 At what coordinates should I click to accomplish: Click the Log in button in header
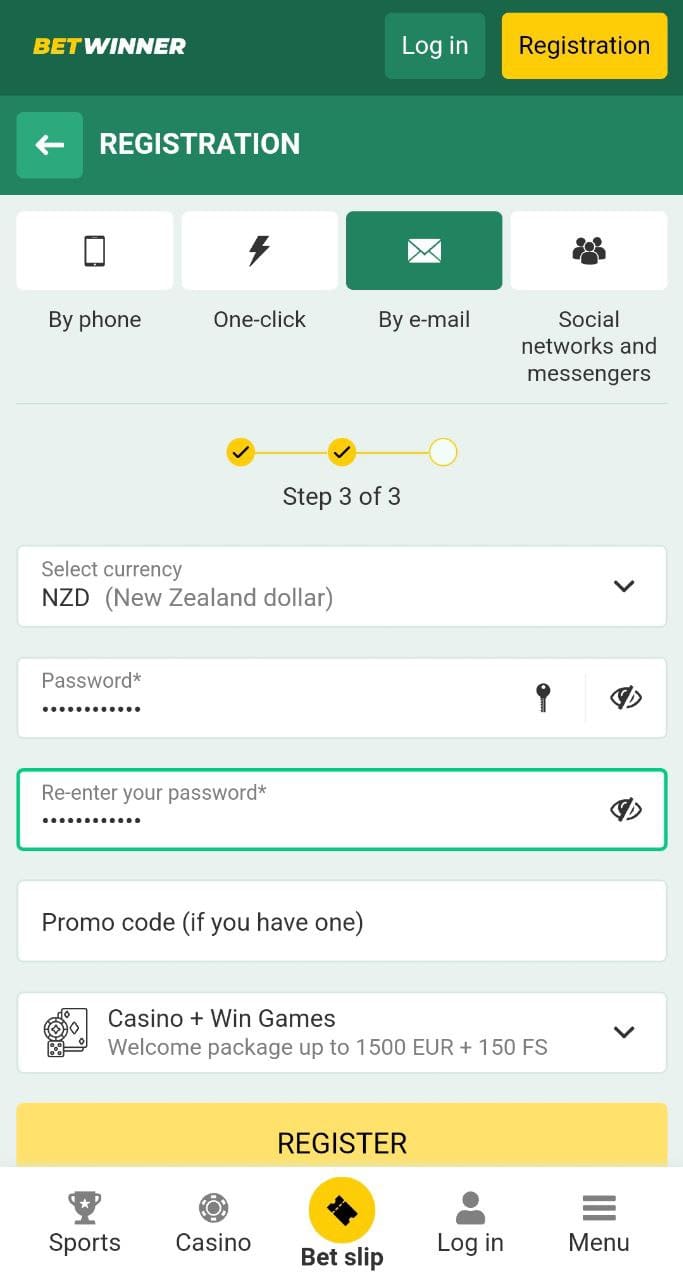pos(435,46)
